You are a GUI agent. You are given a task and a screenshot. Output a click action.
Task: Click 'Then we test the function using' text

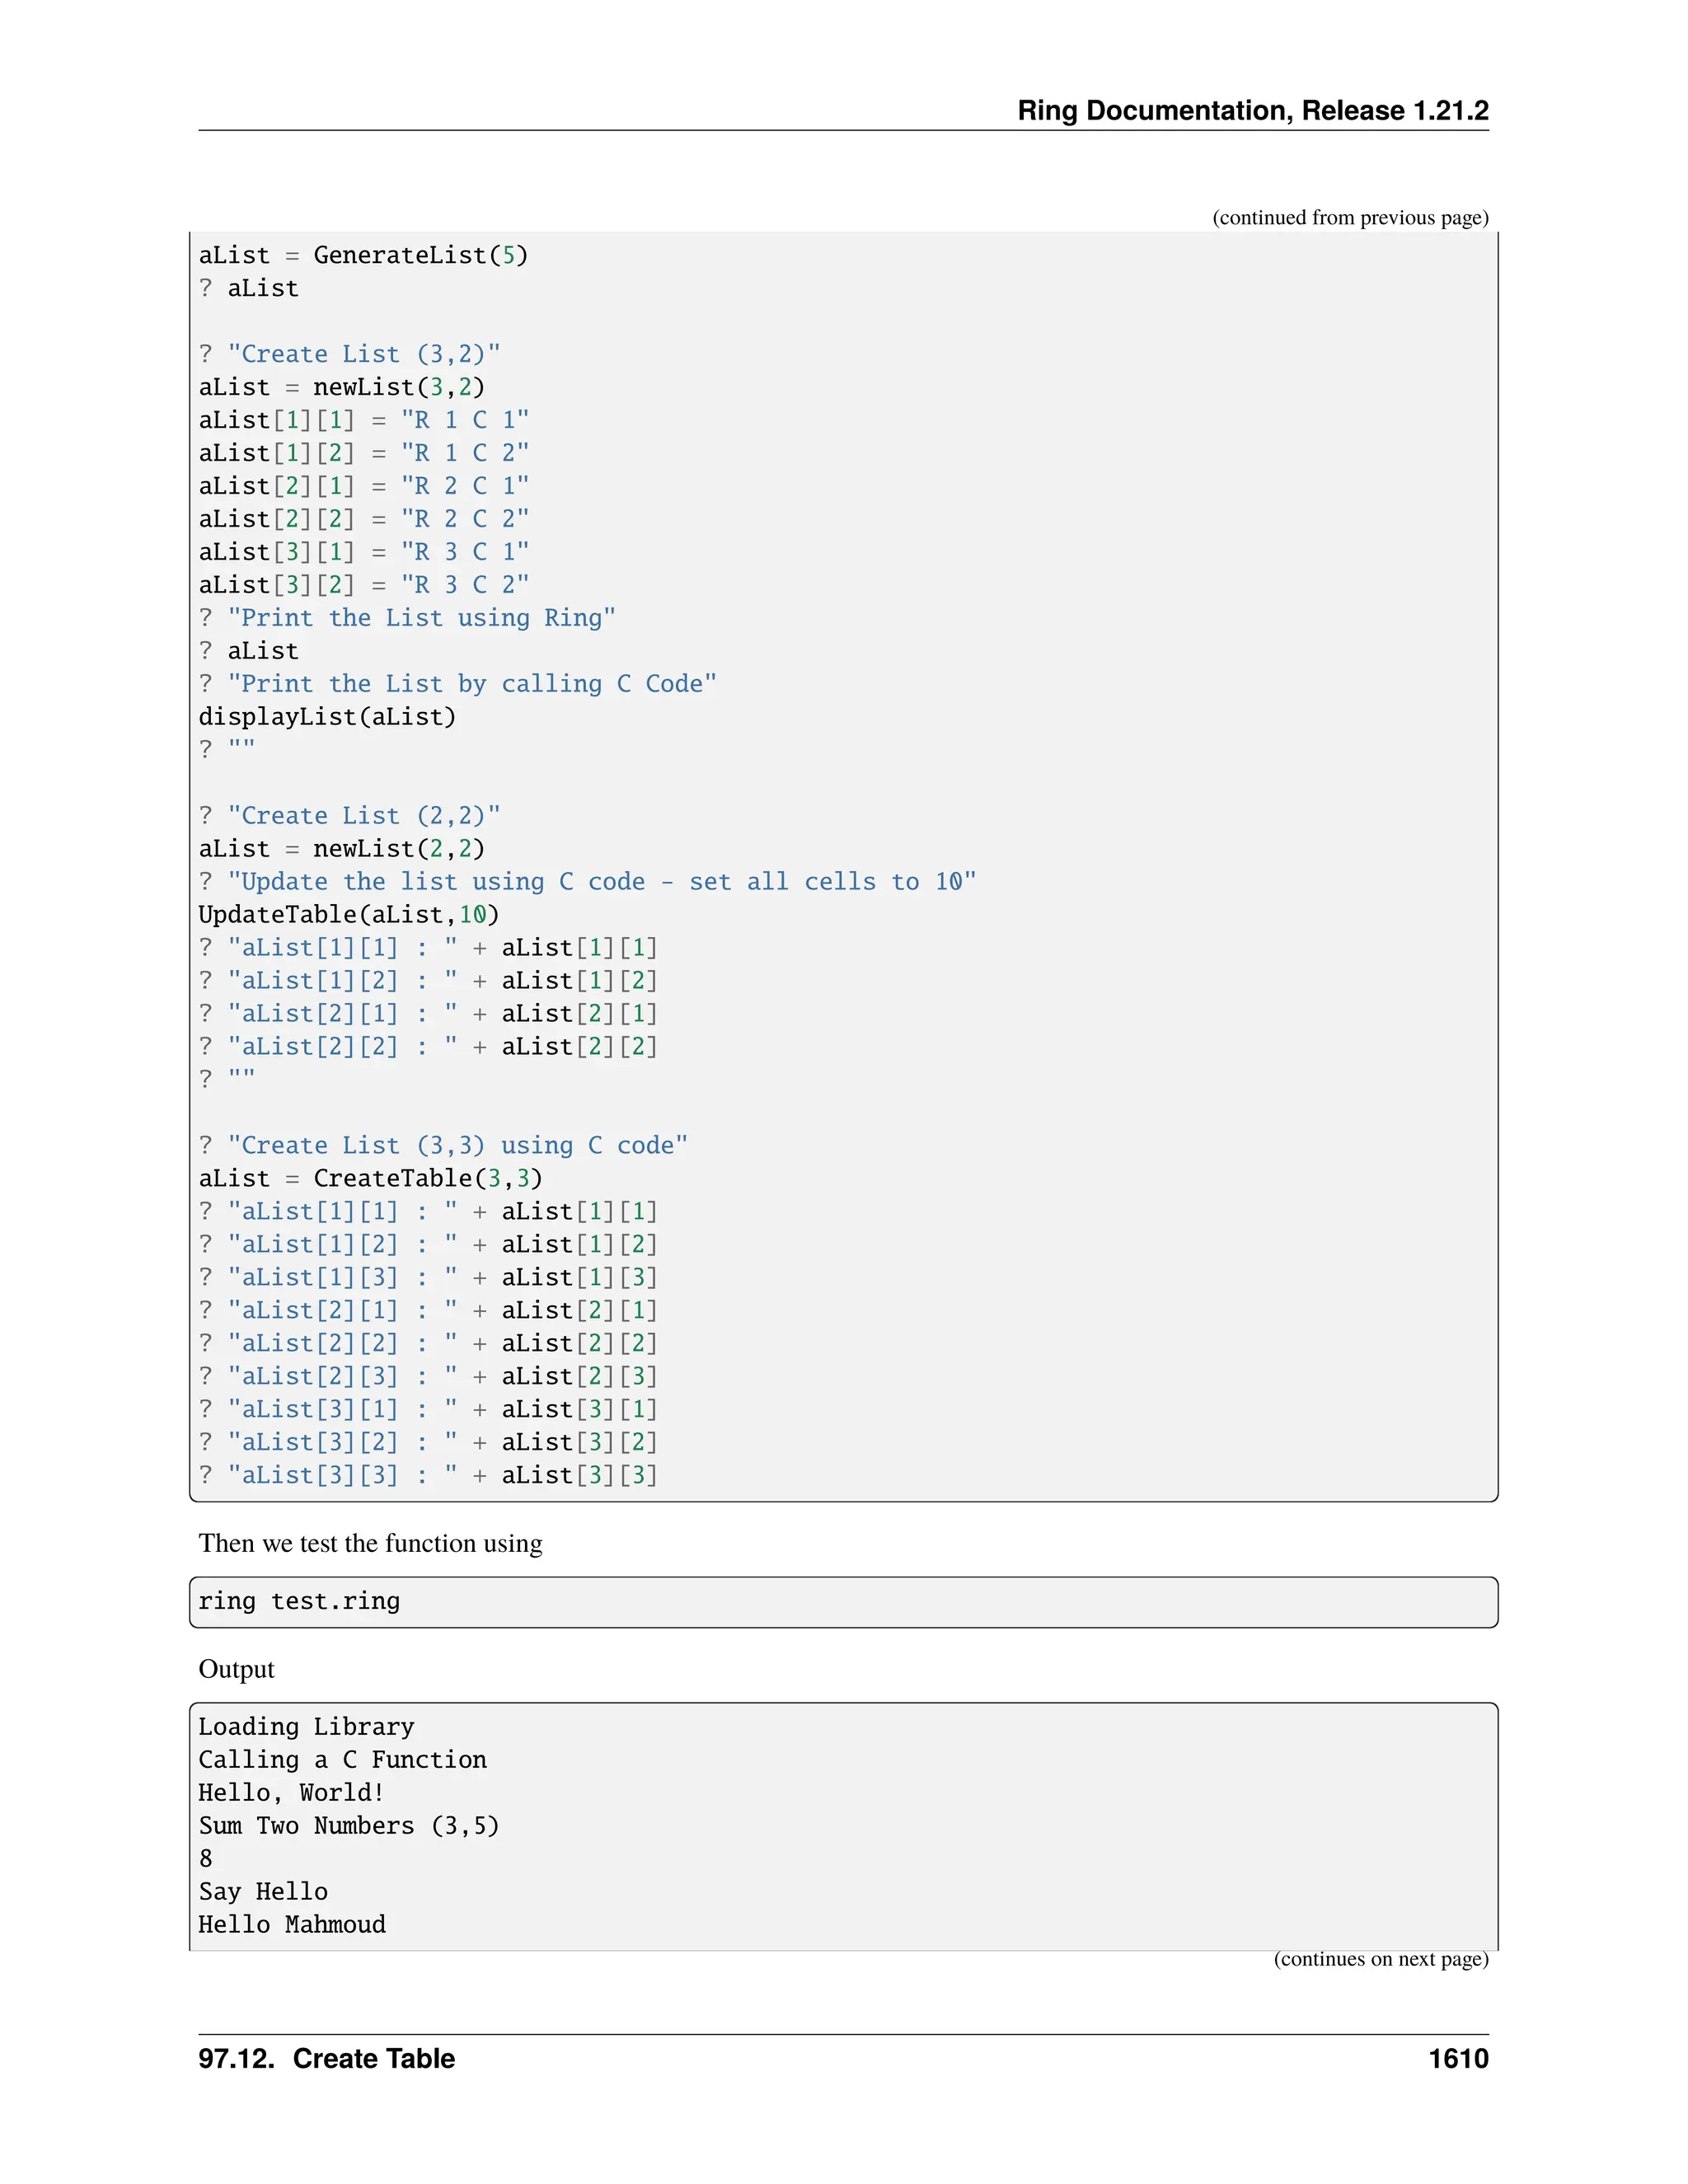point(370,1543)
